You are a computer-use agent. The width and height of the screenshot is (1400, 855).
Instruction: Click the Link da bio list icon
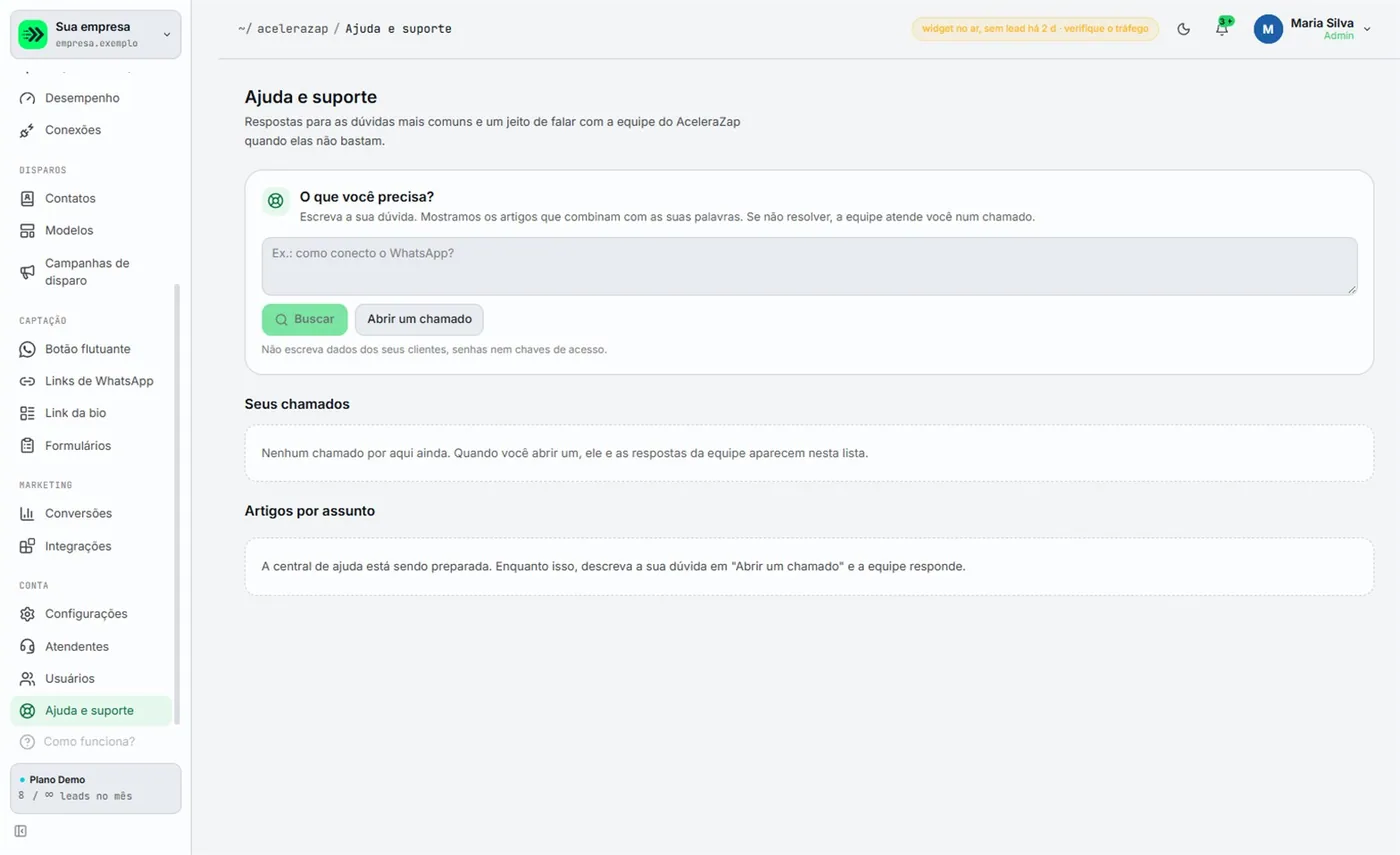click(x=28, y=413)
